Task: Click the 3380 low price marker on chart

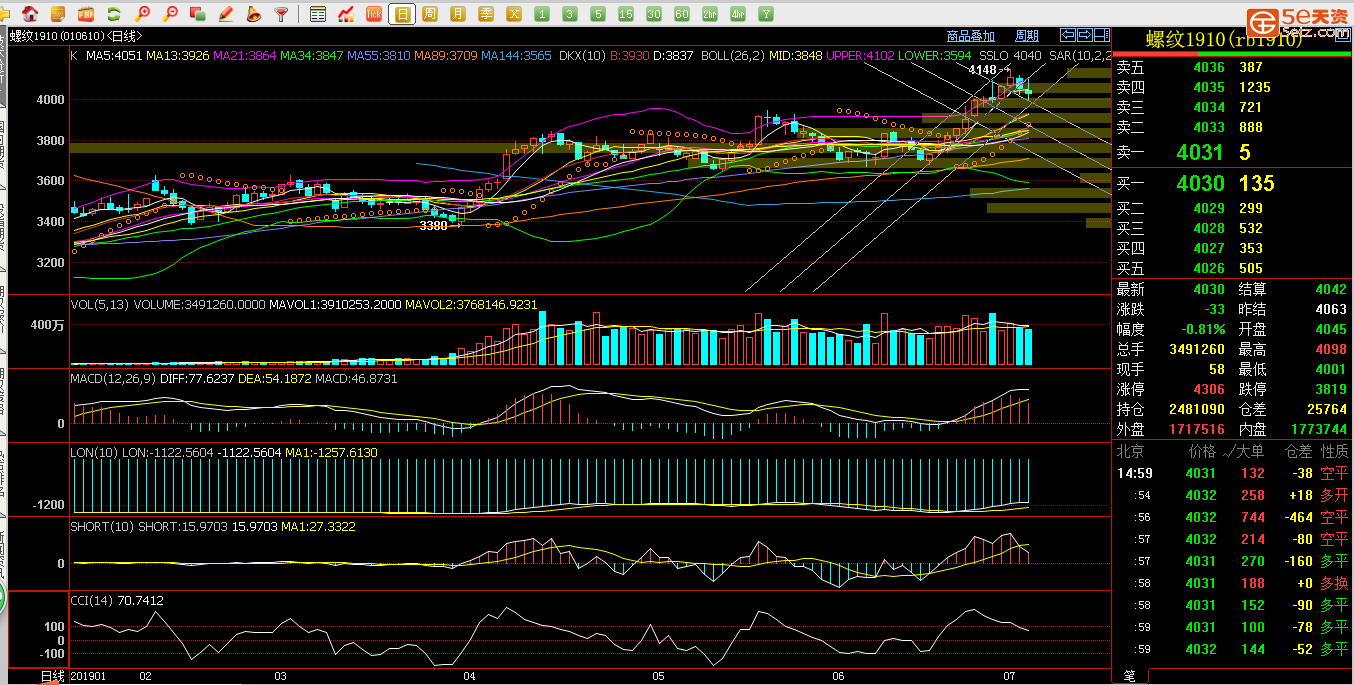Action: tap(433, 226)
